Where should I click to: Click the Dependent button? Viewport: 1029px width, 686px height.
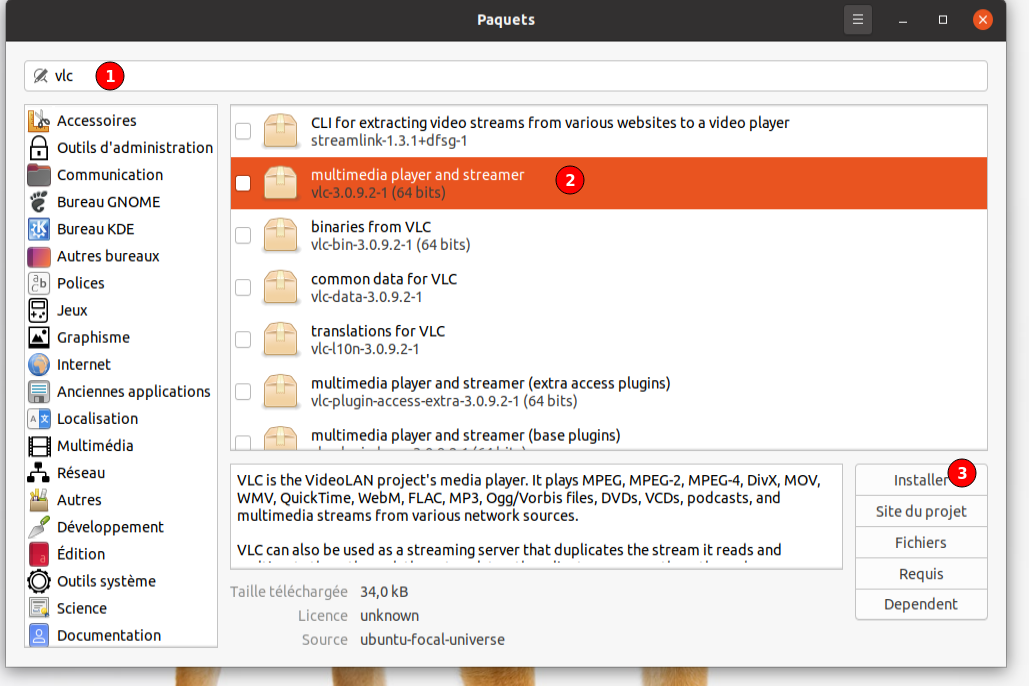(x=921, y=604)
